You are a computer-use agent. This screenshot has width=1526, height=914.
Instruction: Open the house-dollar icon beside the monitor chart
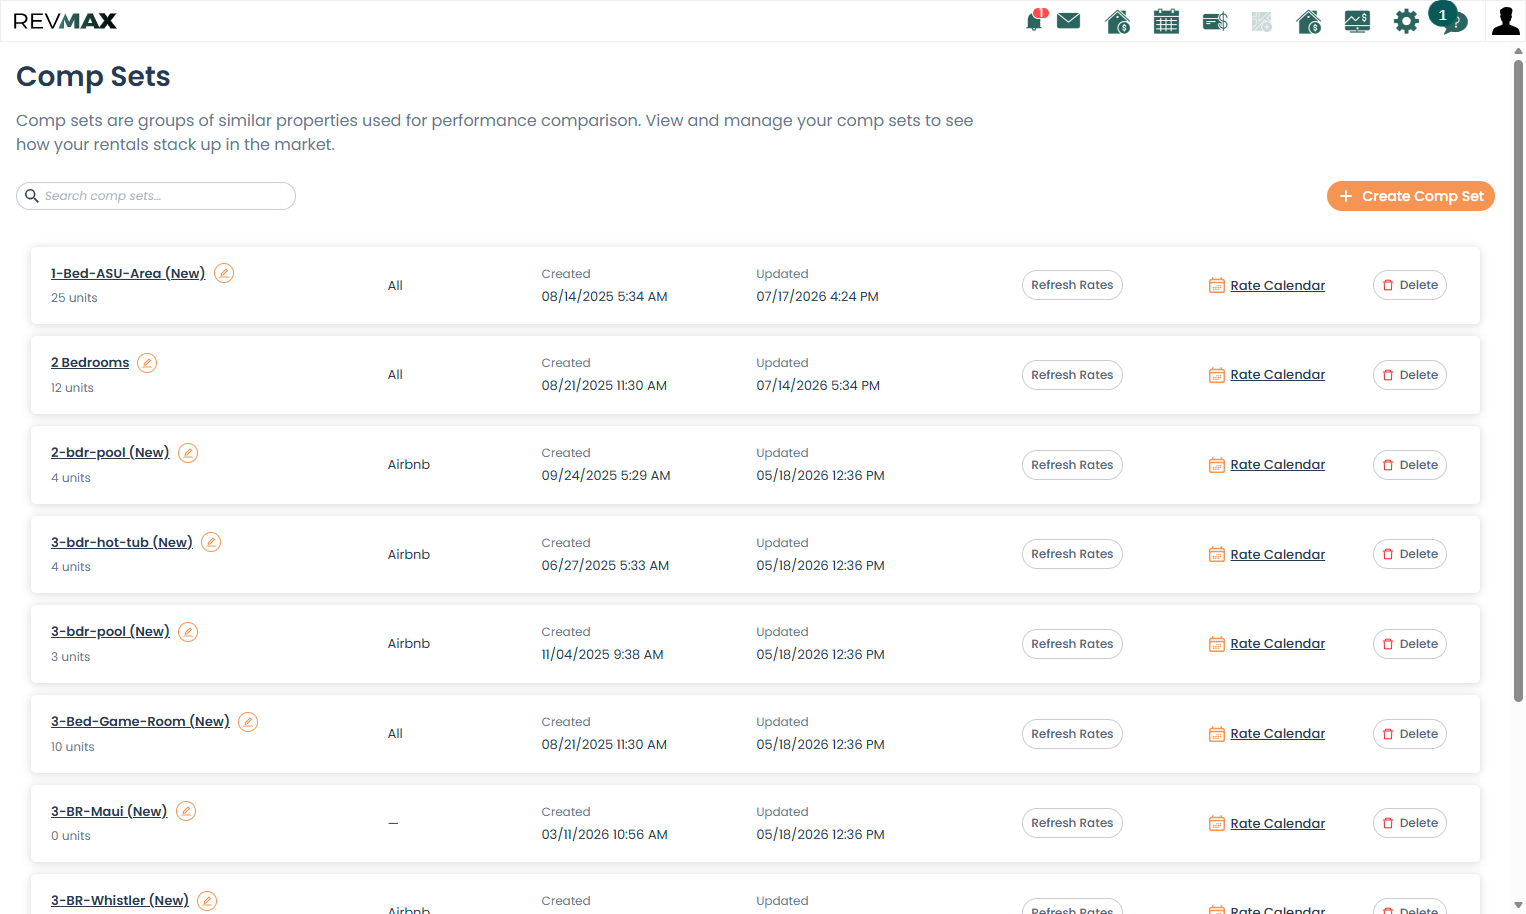pyautogui.click(x=1309, y=21)
